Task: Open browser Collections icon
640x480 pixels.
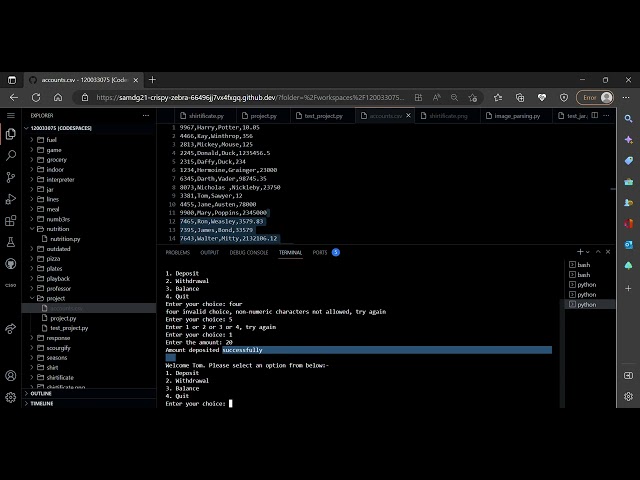Action: click(520, 98)
